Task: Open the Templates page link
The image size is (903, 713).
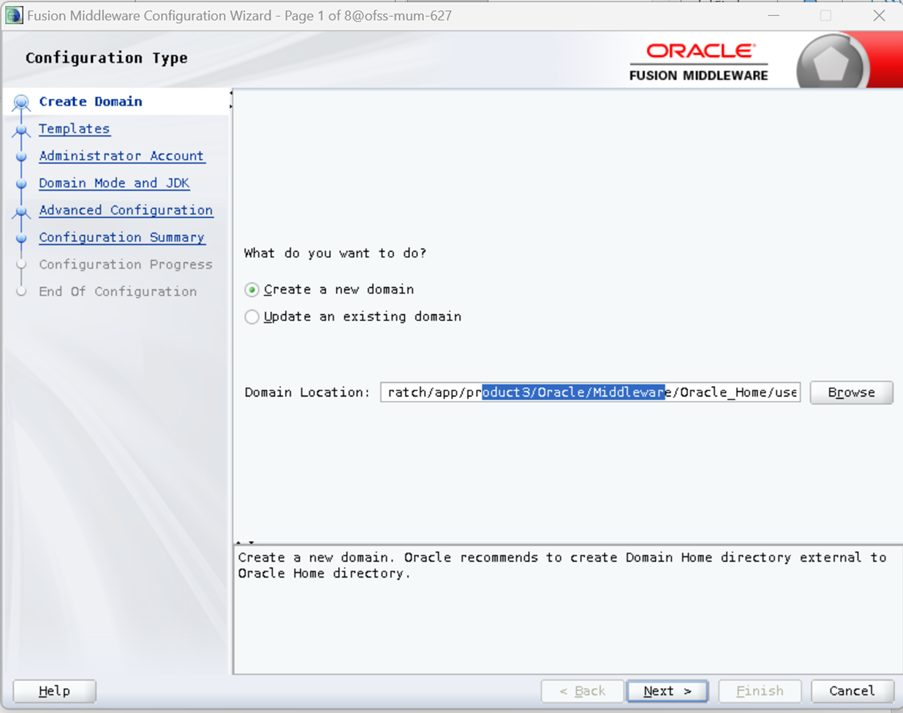Action: pos(74,129)
